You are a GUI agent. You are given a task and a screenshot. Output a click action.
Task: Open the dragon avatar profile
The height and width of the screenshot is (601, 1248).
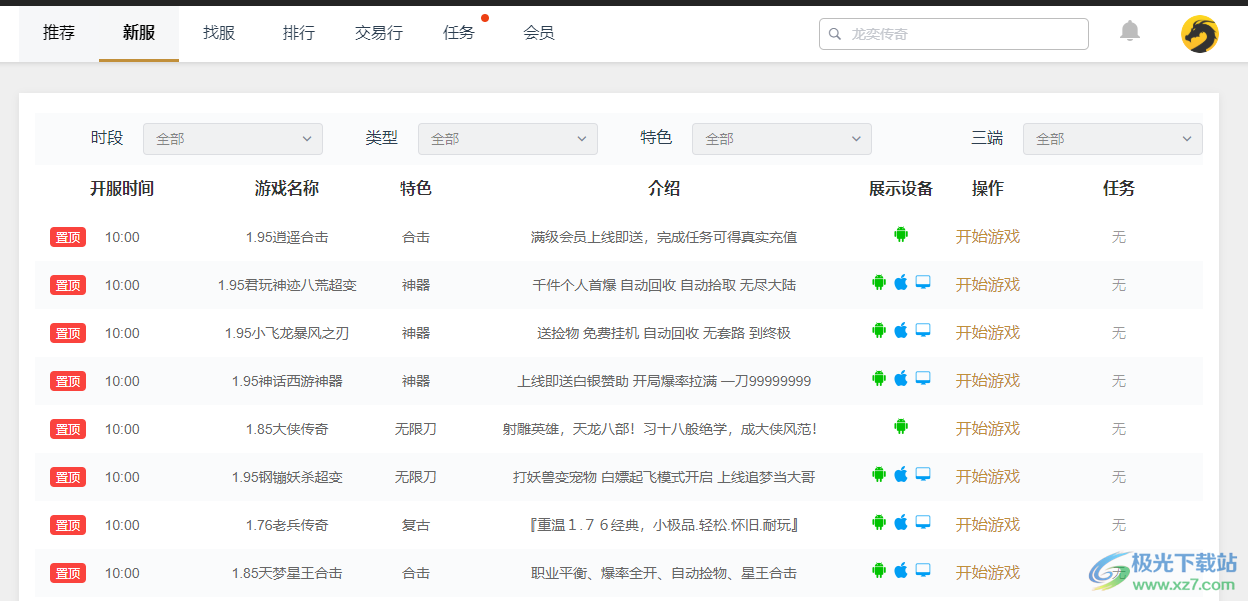(x=1200, y=34)
